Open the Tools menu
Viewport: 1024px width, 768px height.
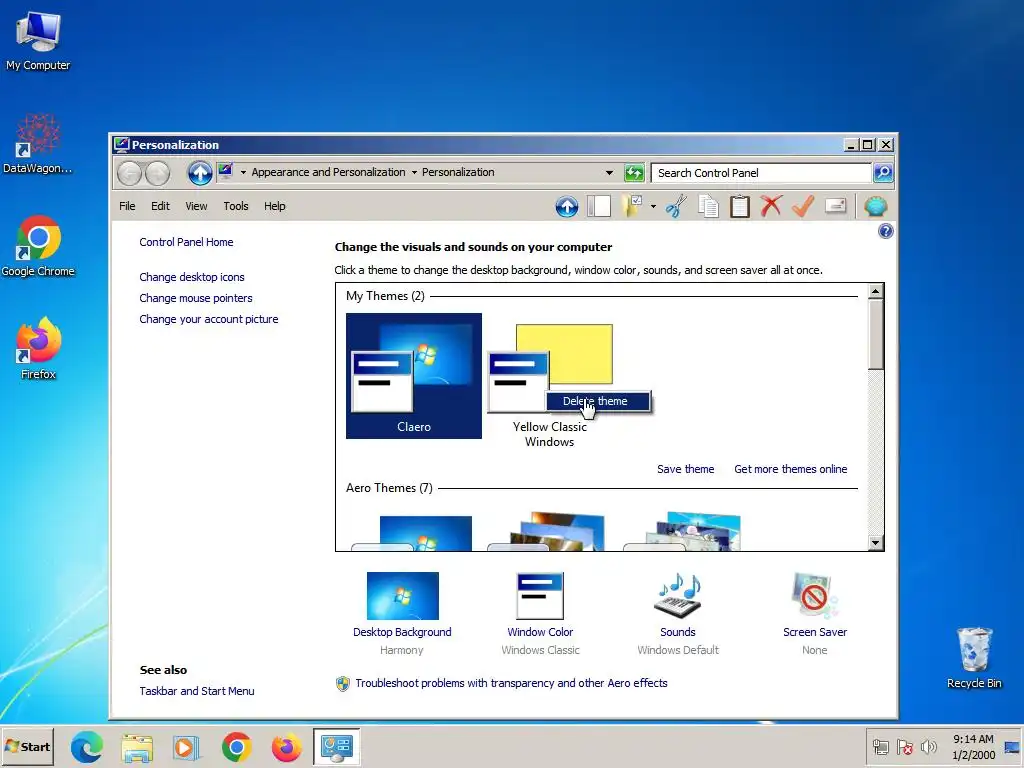pyautogui.click(x=236, y=206)
